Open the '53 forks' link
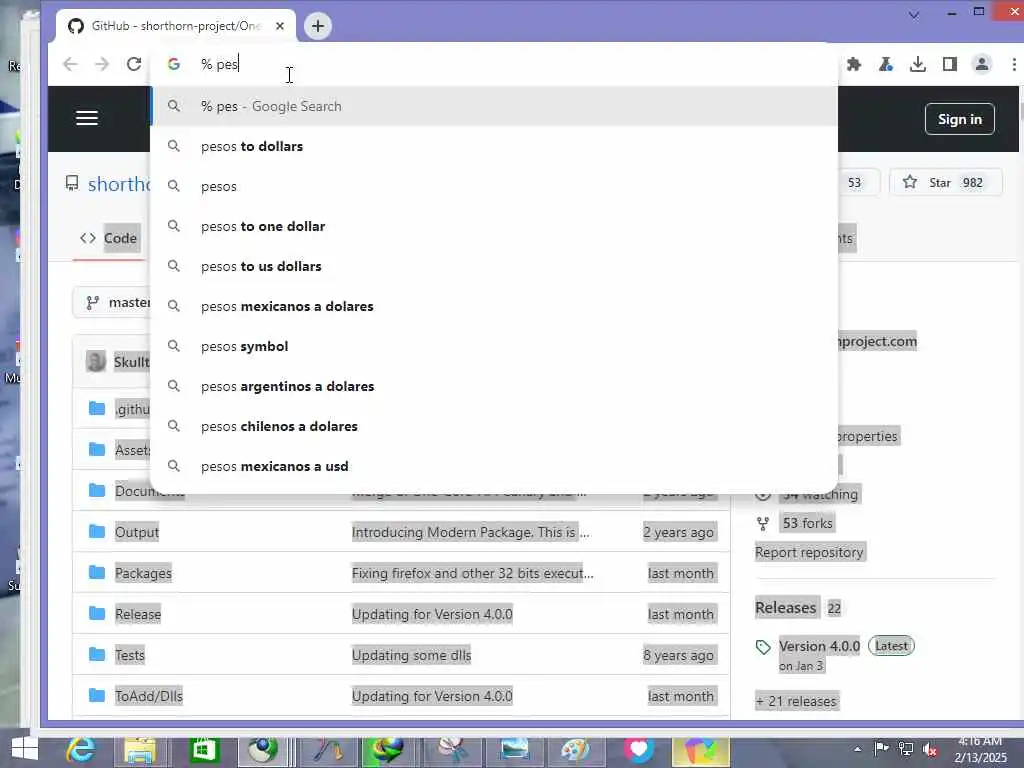This screenshot has width=1024, height=768. [x=807, y=523]
